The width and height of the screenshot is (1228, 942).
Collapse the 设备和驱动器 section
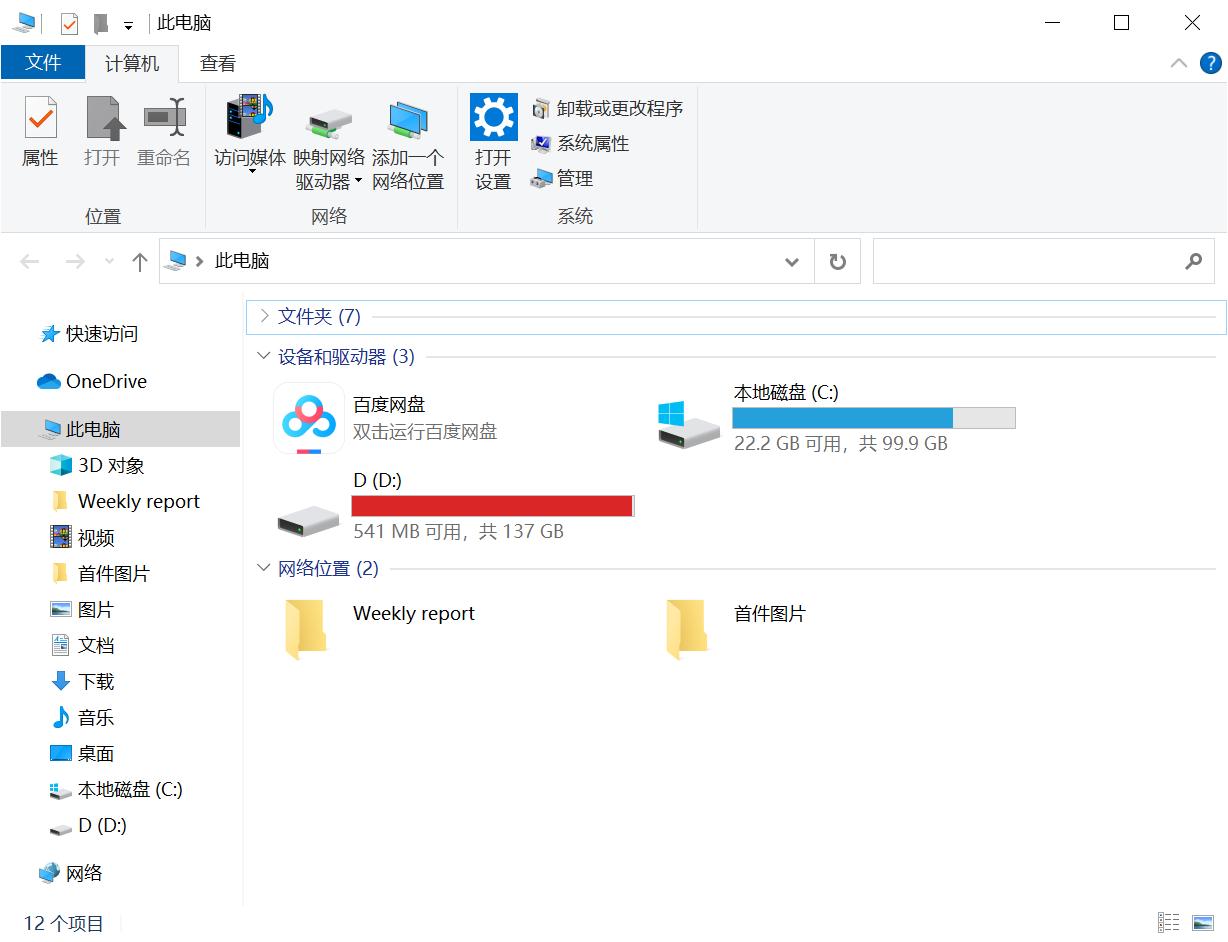coord(263,356)
